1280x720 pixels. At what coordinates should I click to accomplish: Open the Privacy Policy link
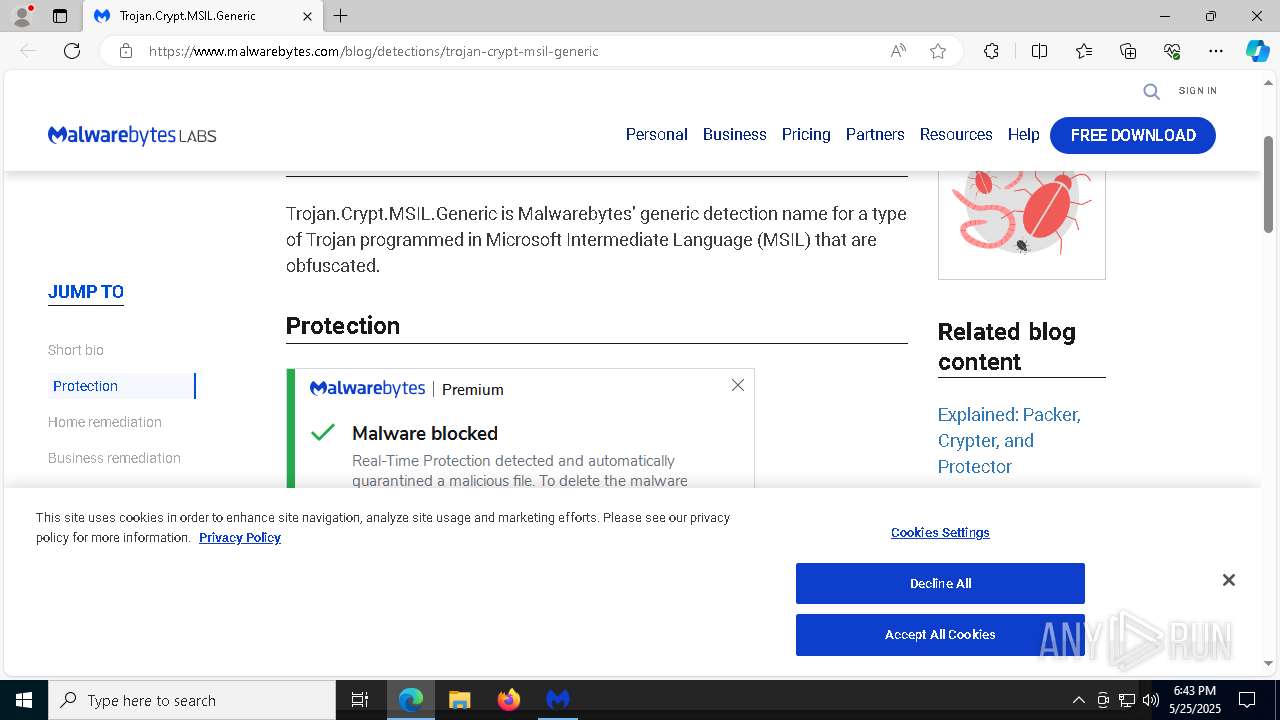click(240, 538)
